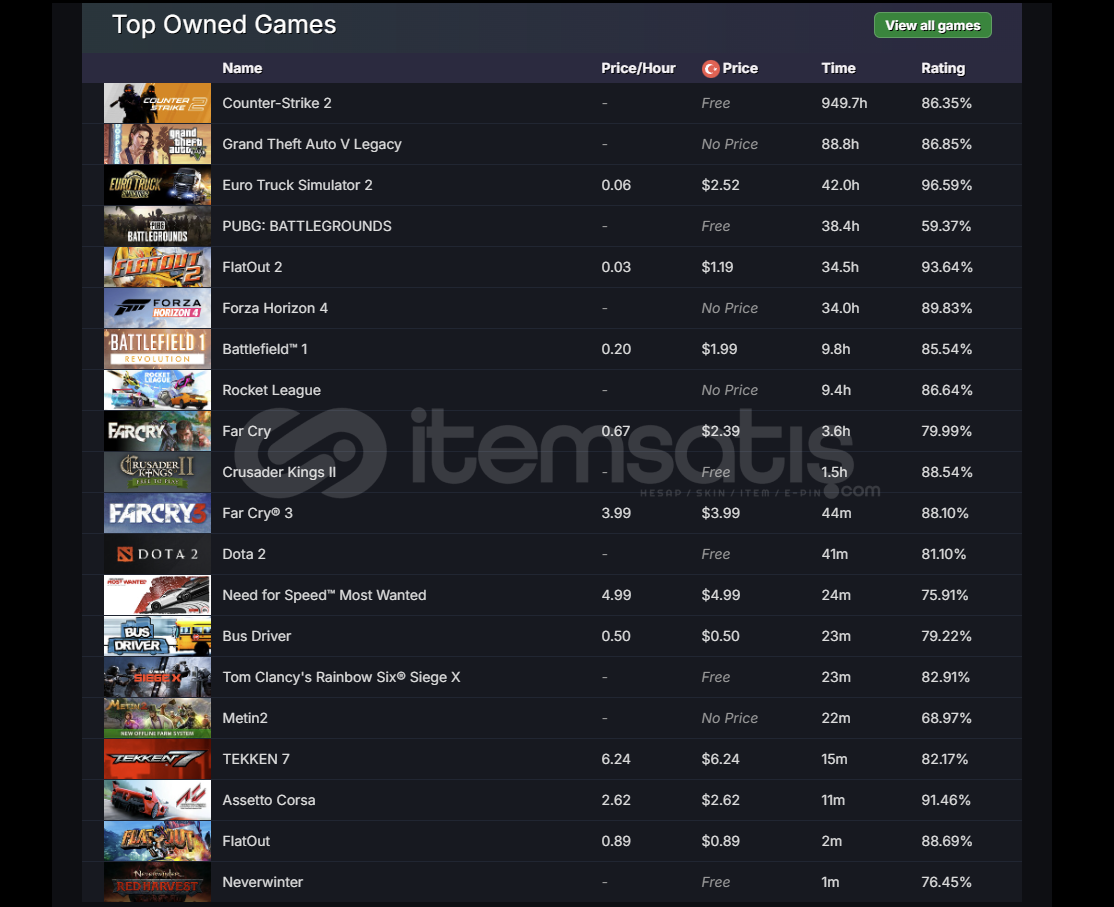Open the Bus Driver thumbnail
The height and width of the screenshot is (907, 1114).
coord(157,636)
